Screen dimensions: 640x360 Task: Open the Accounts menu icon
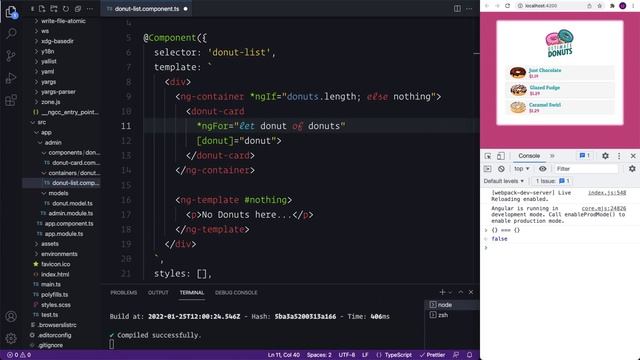(11, 316)
